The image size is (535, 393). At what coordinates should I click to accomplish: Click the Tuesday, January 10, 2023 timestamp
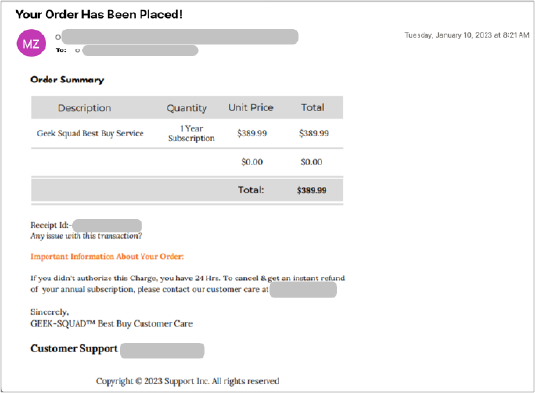click(x=467, y=35)
